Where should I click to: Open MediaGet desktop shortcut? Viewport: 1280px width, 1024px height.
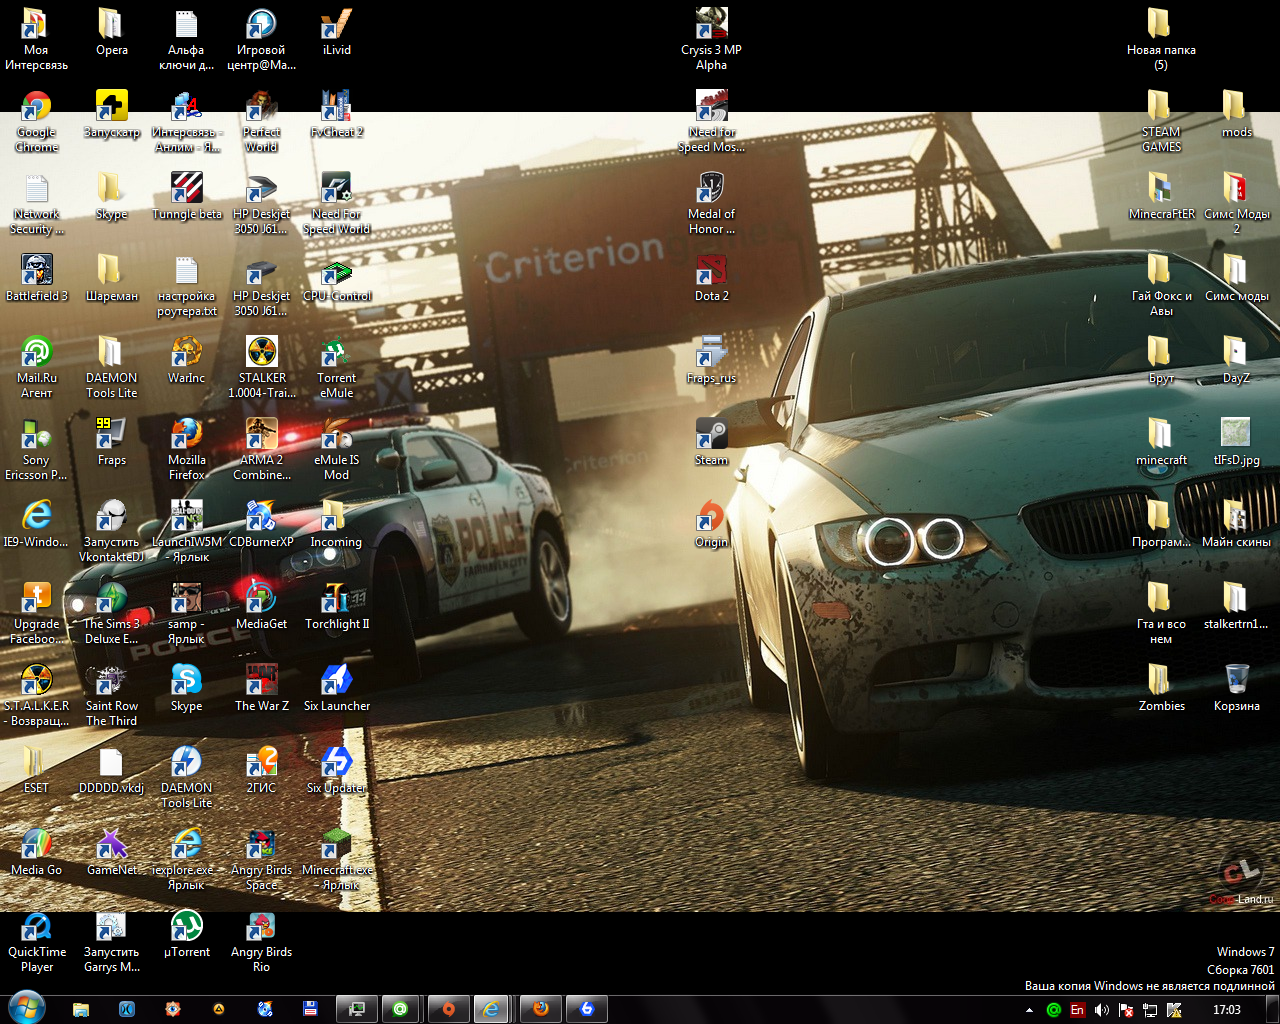click(262, 598)
